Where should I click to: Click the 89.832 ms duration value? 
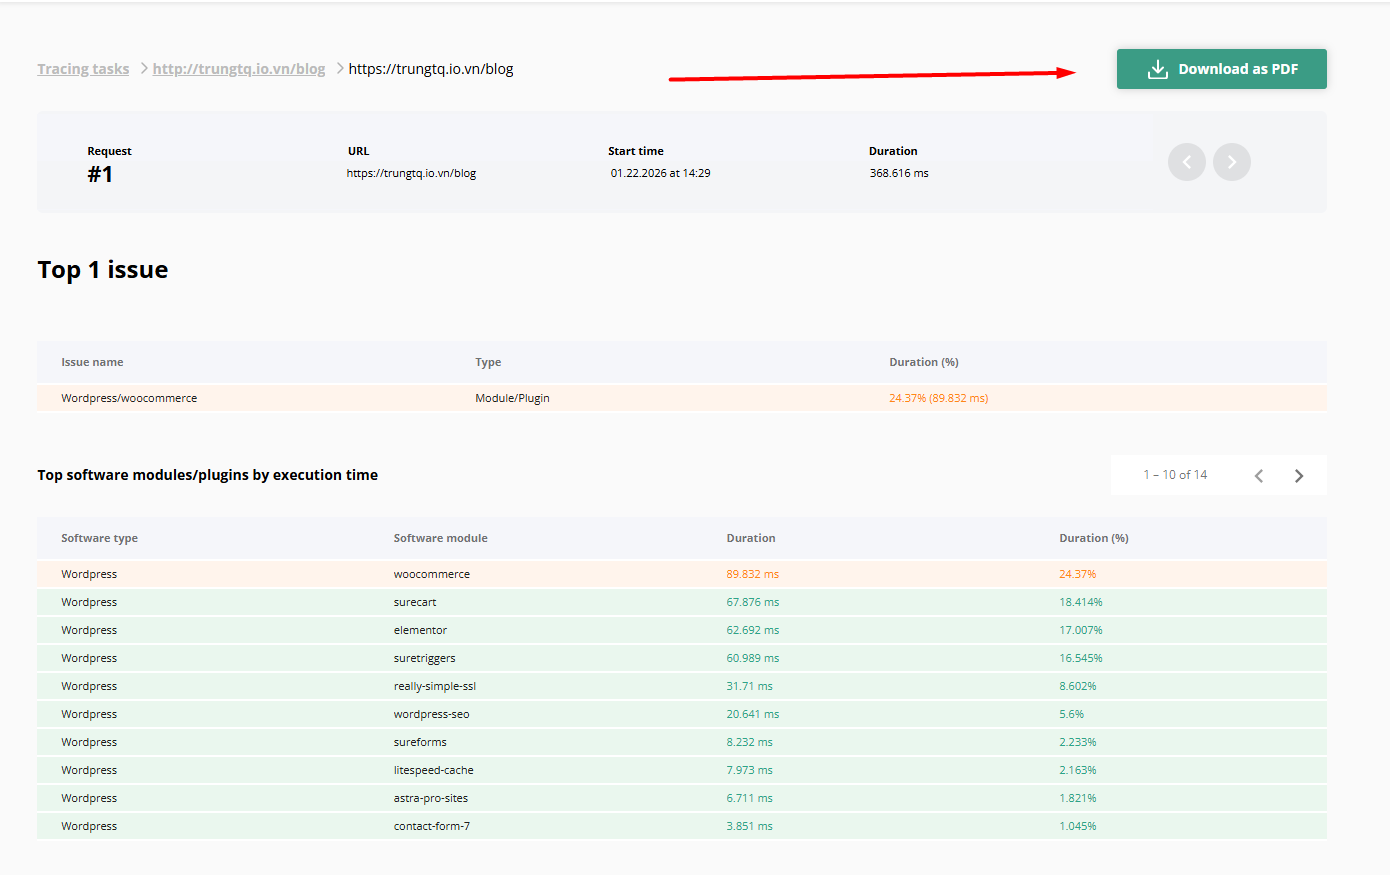[x=753, y=574]
